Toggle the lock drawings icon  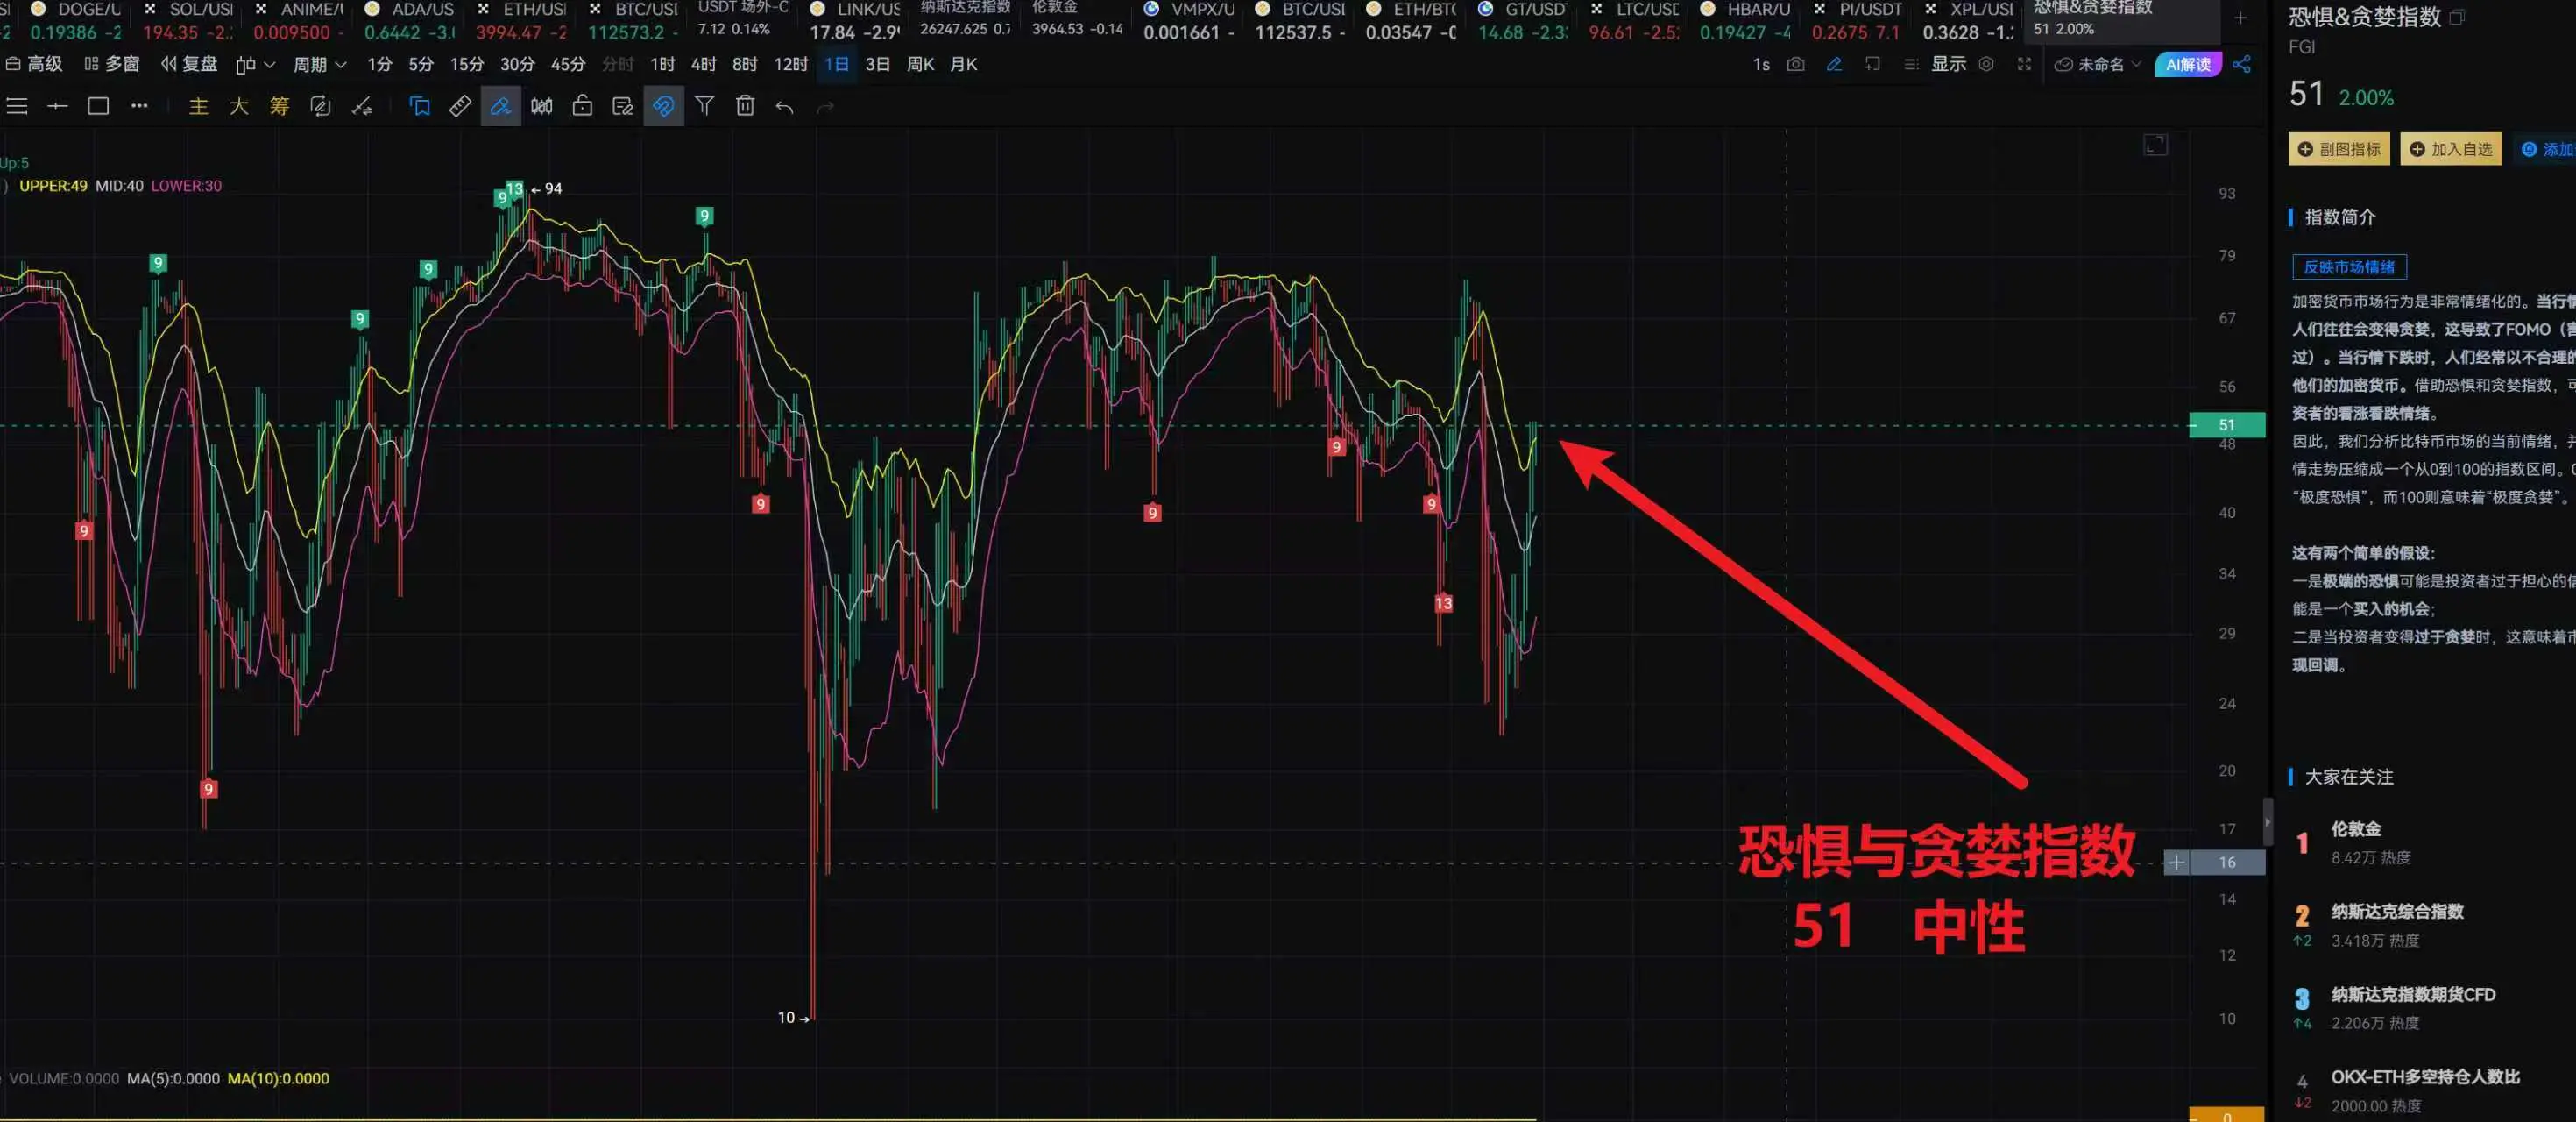point(582,106)
